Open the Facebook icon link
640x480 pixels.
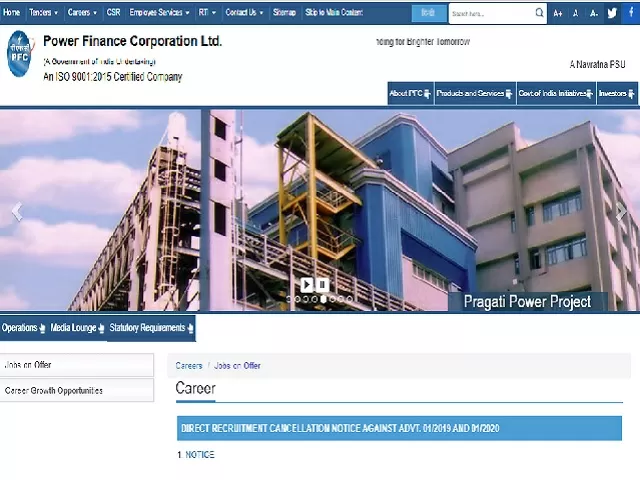coord(631,13)
